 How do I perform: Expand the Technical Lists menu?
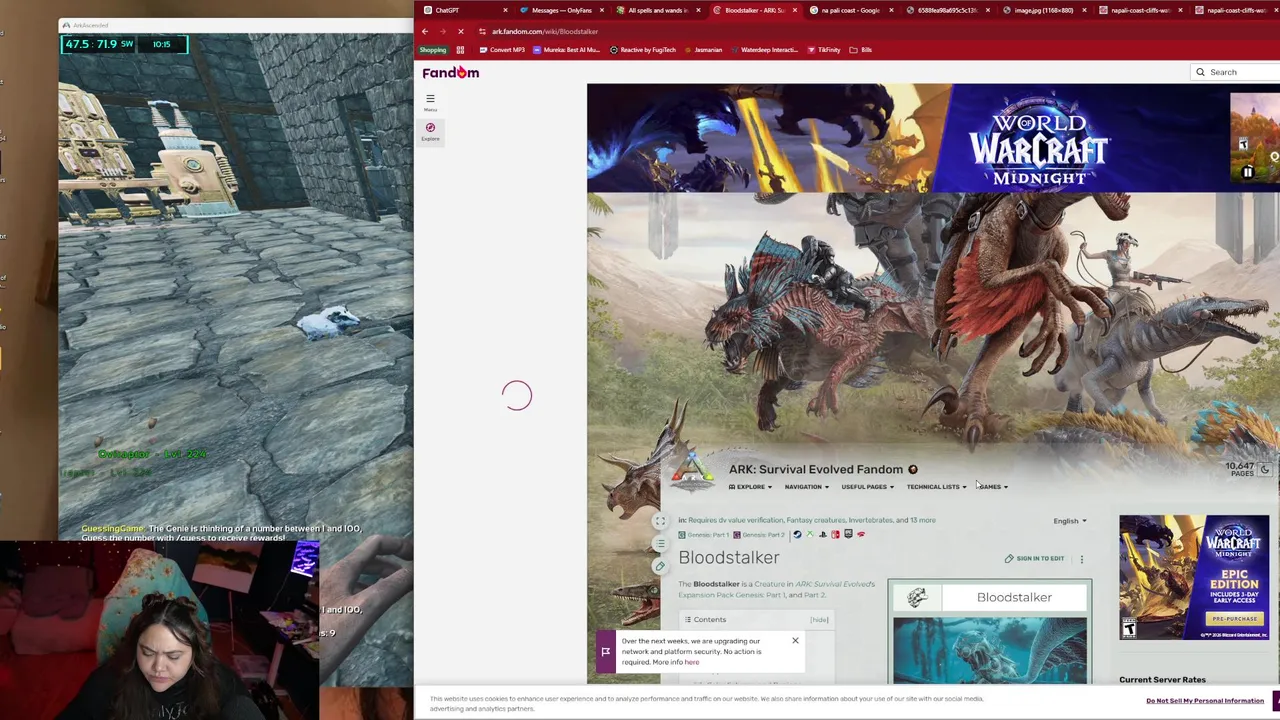pyautogui.click(x=936, y=487)
